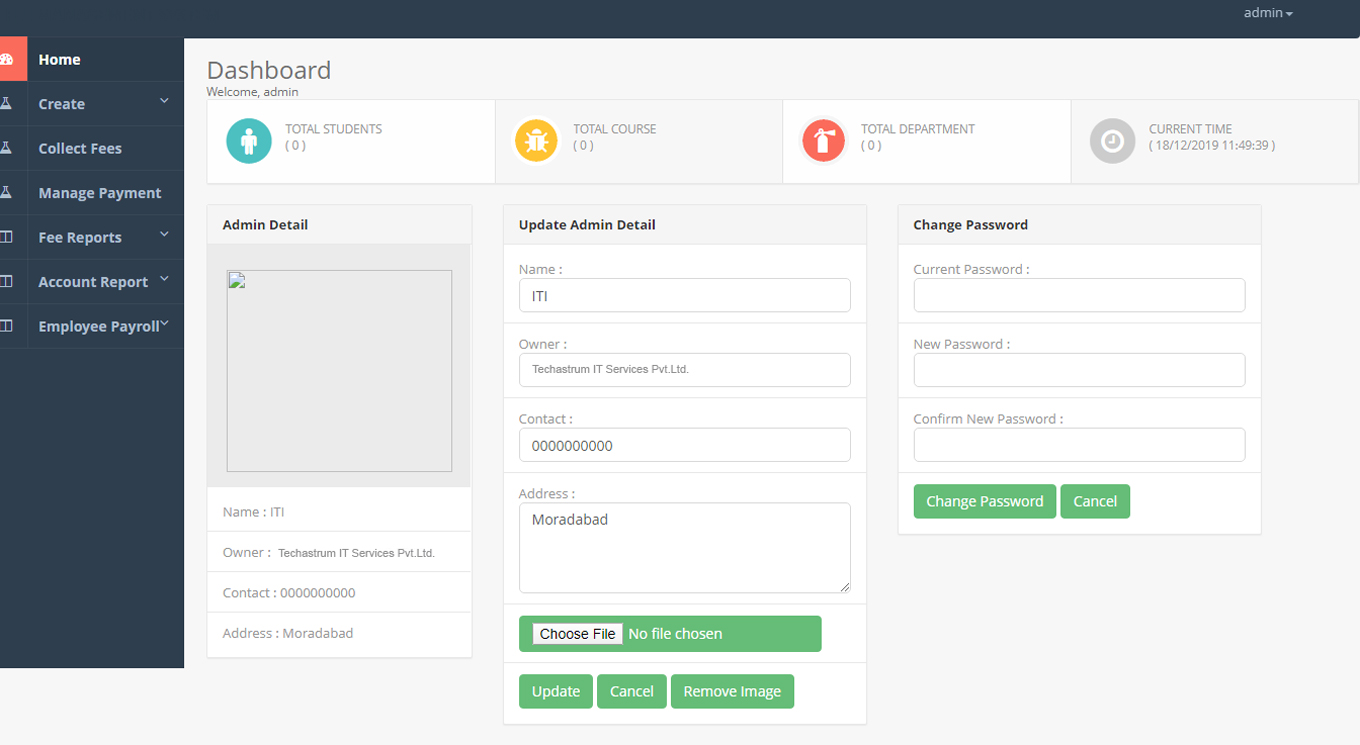
Task: Click the Update button
Action: 556,691
